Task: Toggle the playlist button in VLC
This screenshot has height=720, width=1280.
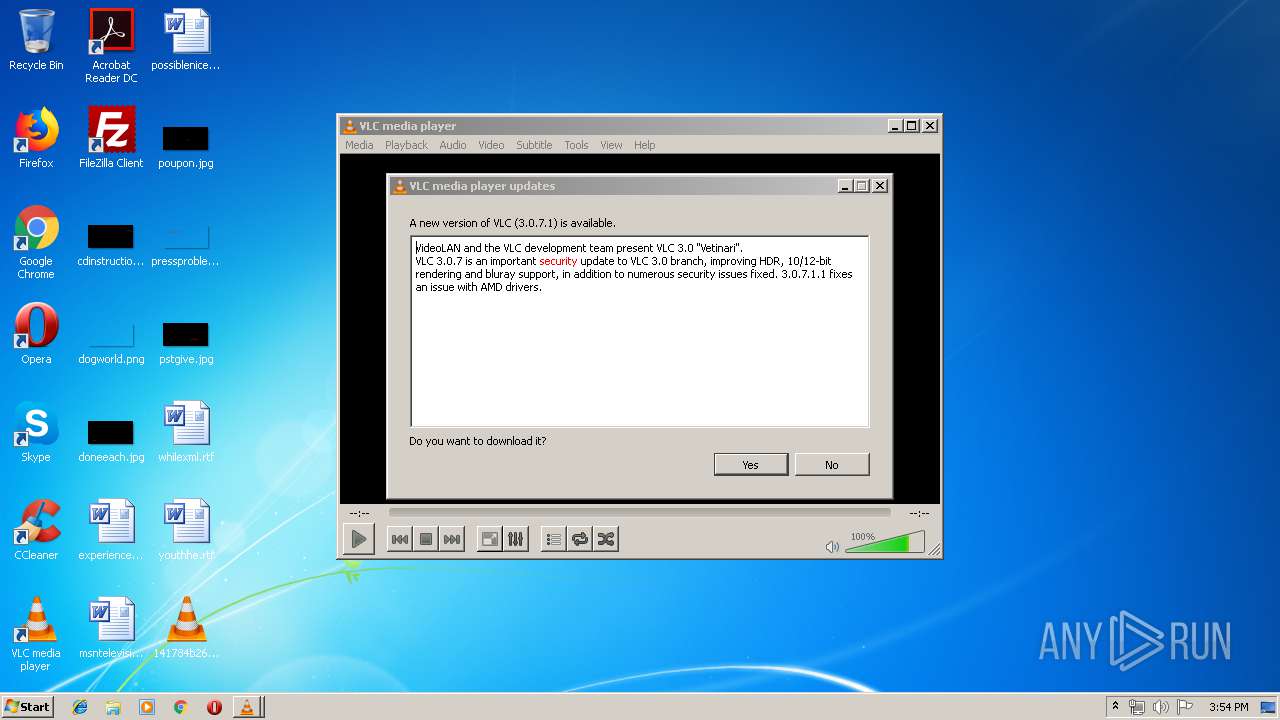Action: 553,539
